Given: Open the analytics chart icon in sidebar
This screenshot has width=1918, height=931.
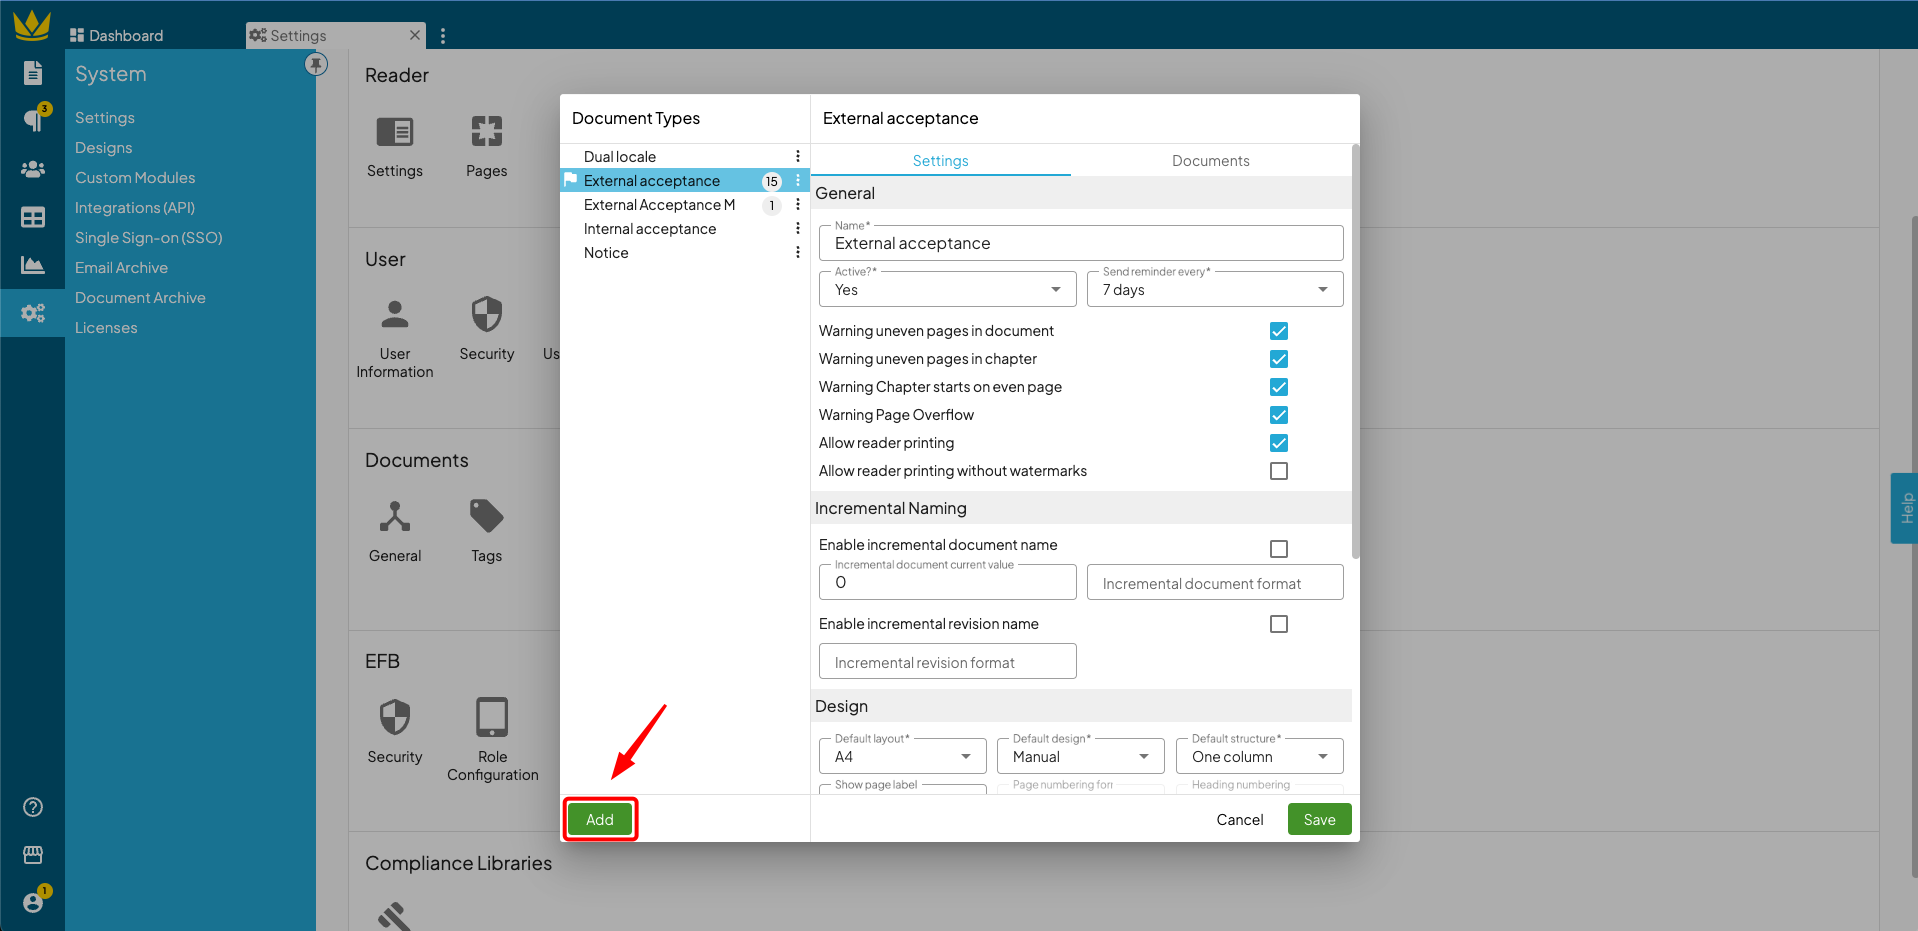Looking at the screenshot, I should pyautogui.click(x=33, y=265).
